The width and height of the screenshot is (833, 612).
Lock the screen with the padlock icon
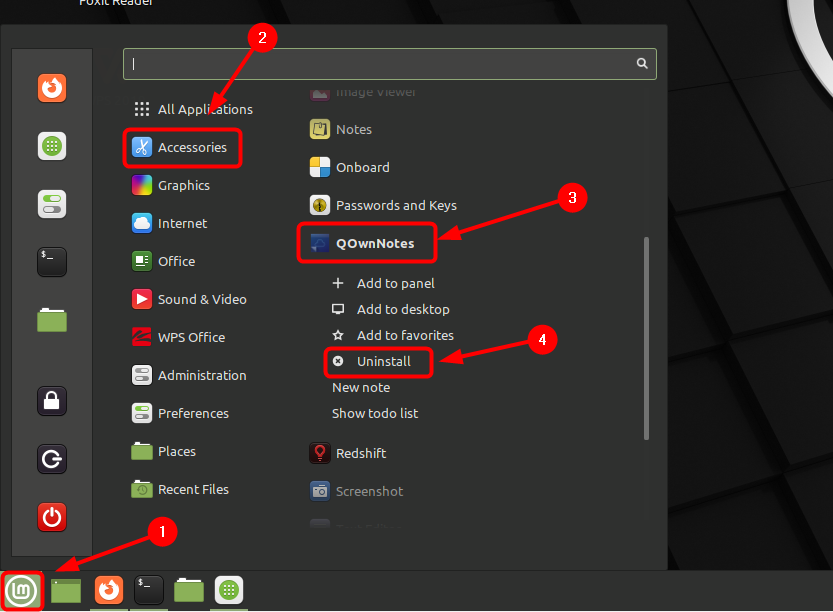click(x=52, y=401)
